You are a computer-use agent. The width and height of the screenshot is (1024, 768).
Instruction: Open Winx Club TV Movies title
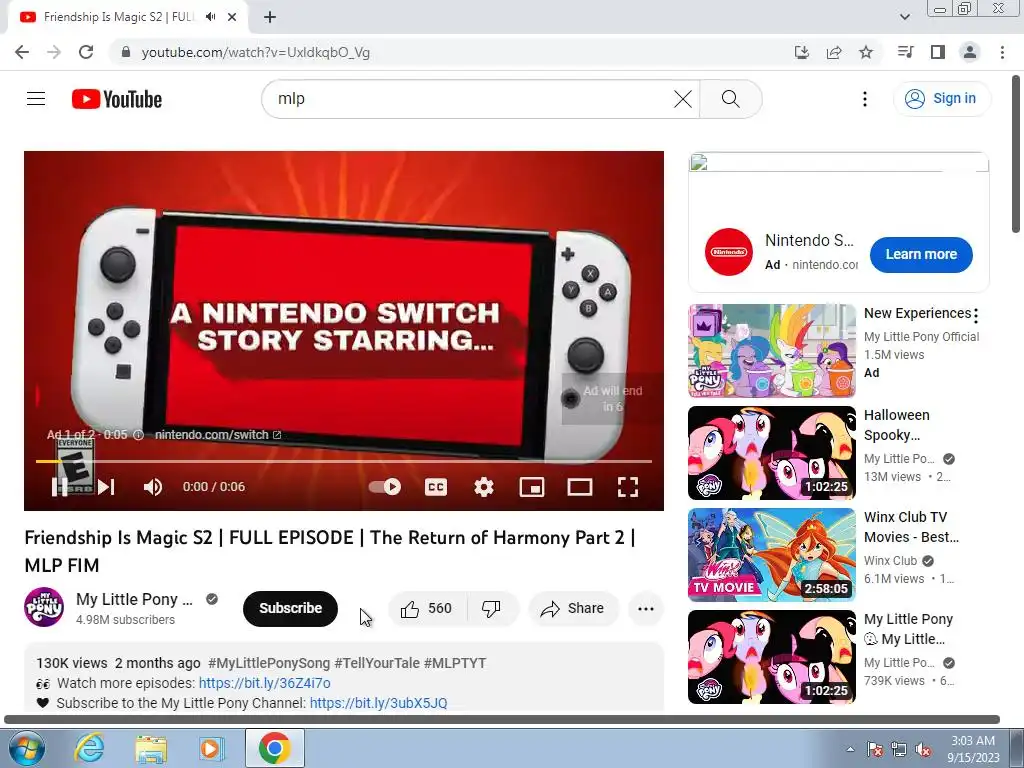[912, 527]
